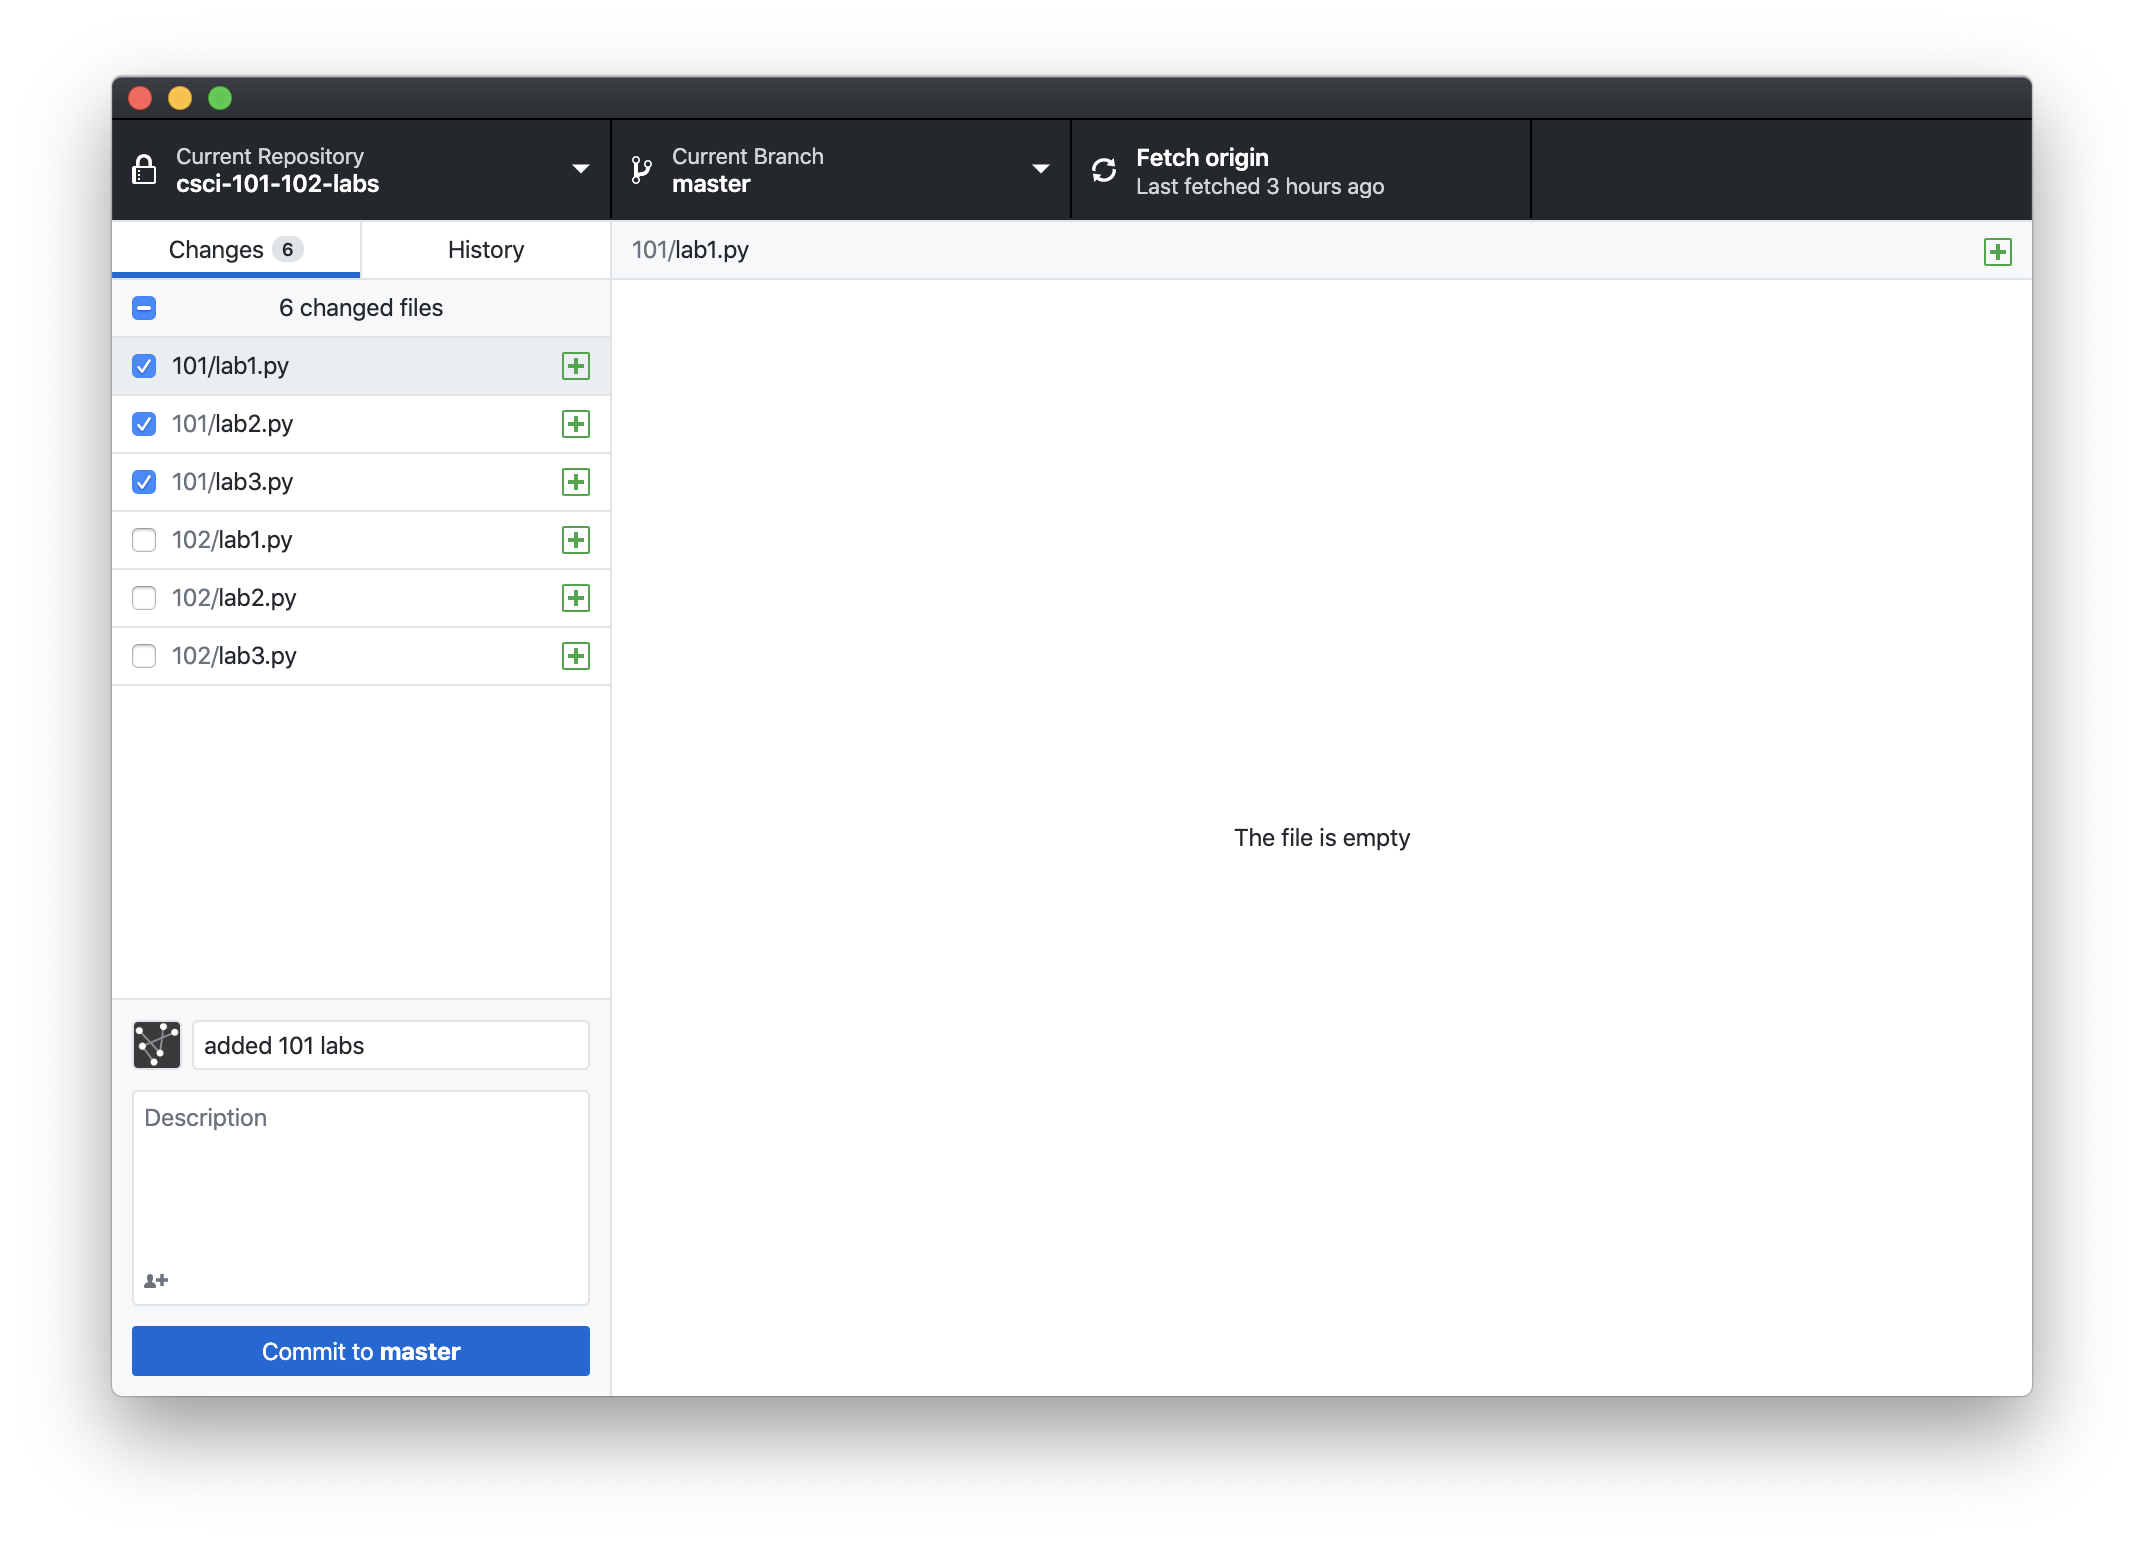Click the fetch origin sync icon
This screenshot has height=1544, width=2144.
pyautogui.click(x=1104, y=170)
